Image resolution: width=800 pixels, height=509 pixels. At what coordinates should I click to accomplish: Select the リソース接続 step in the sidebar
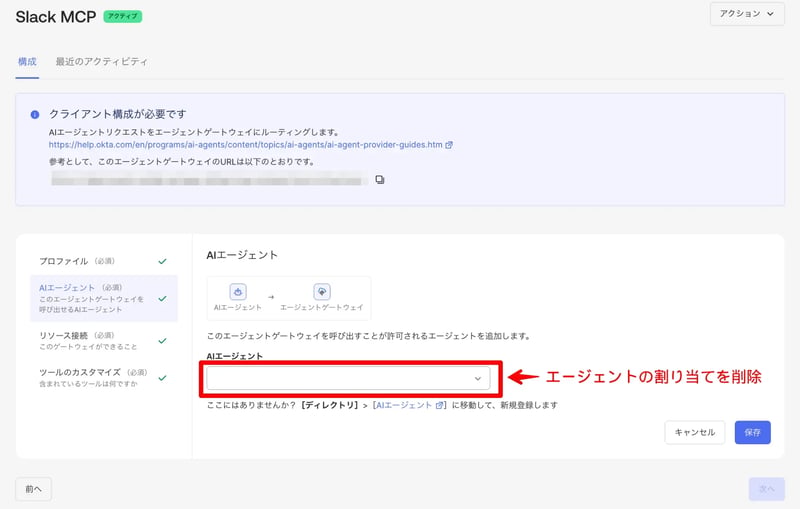point(104,341)
